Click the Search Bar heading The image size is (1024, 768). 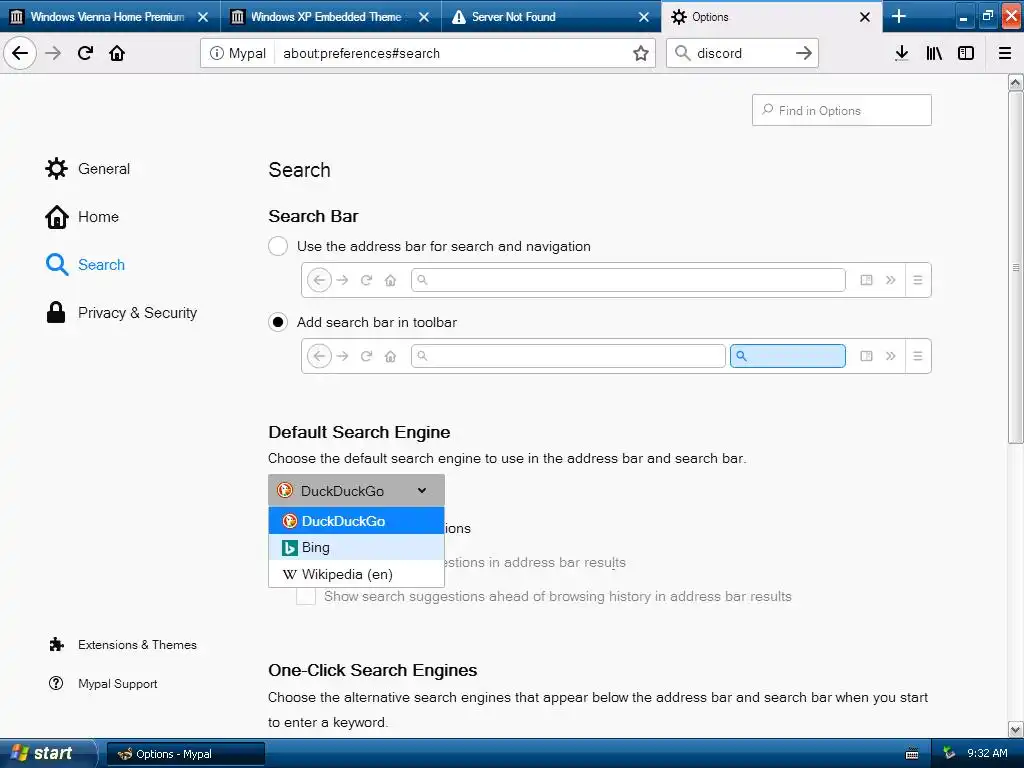(313, 216)
